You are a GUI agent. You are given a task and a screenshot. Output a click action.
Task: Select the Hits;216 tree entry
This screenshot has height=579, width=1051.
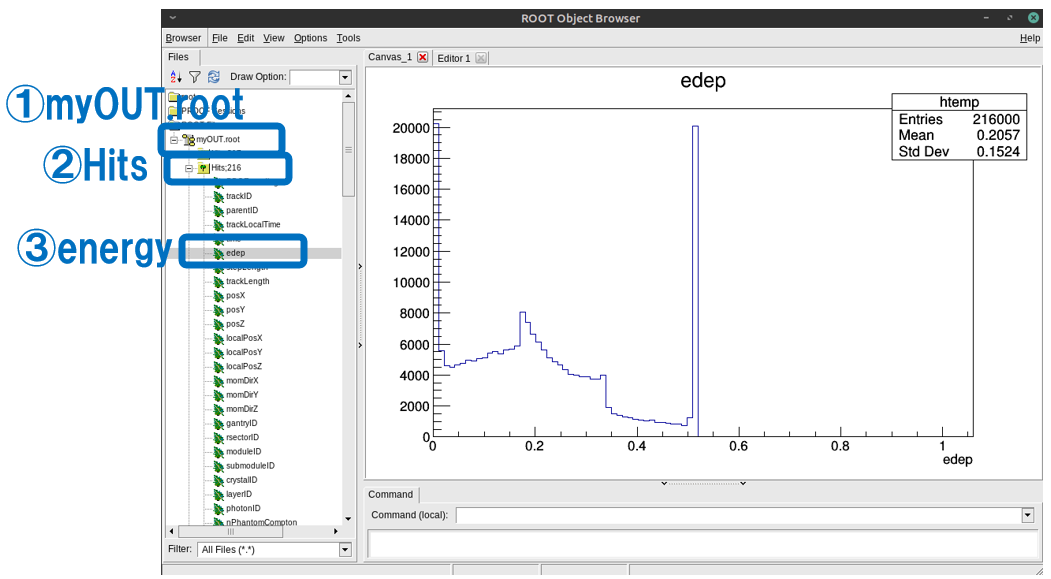(226, 168)
